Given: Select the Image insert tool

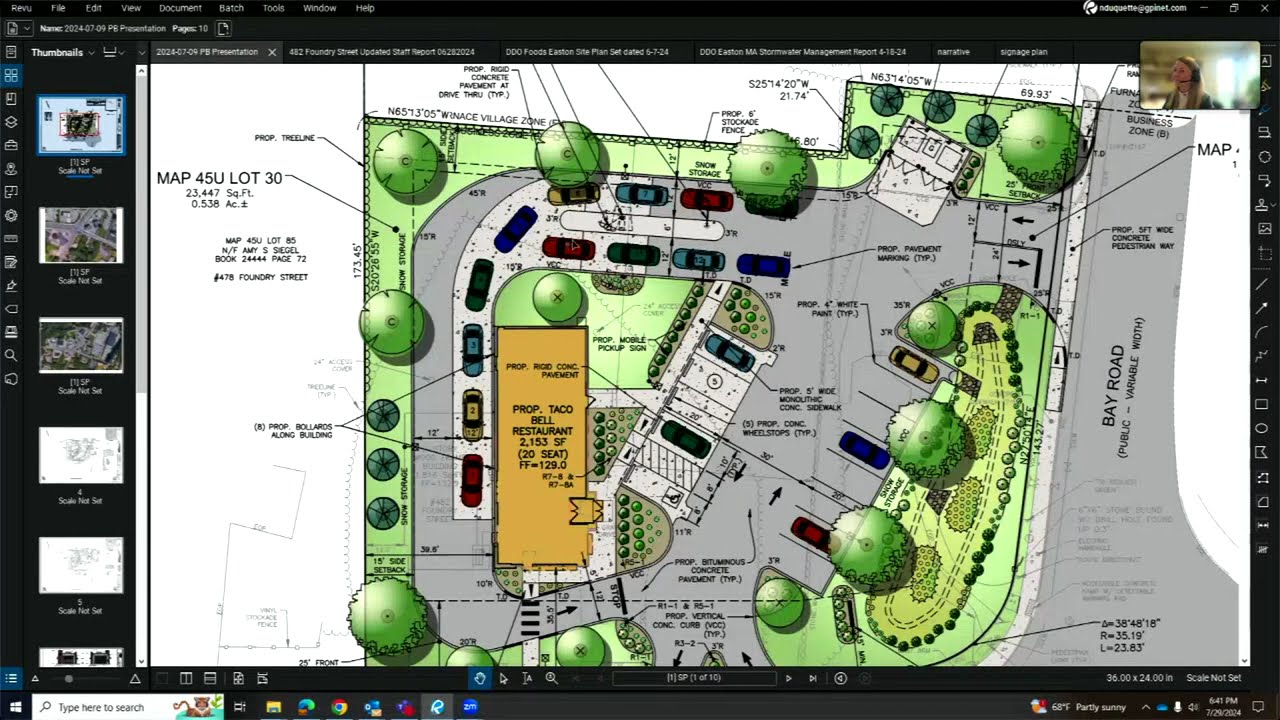Looking at the screenshot, I should pos(1265,229).
